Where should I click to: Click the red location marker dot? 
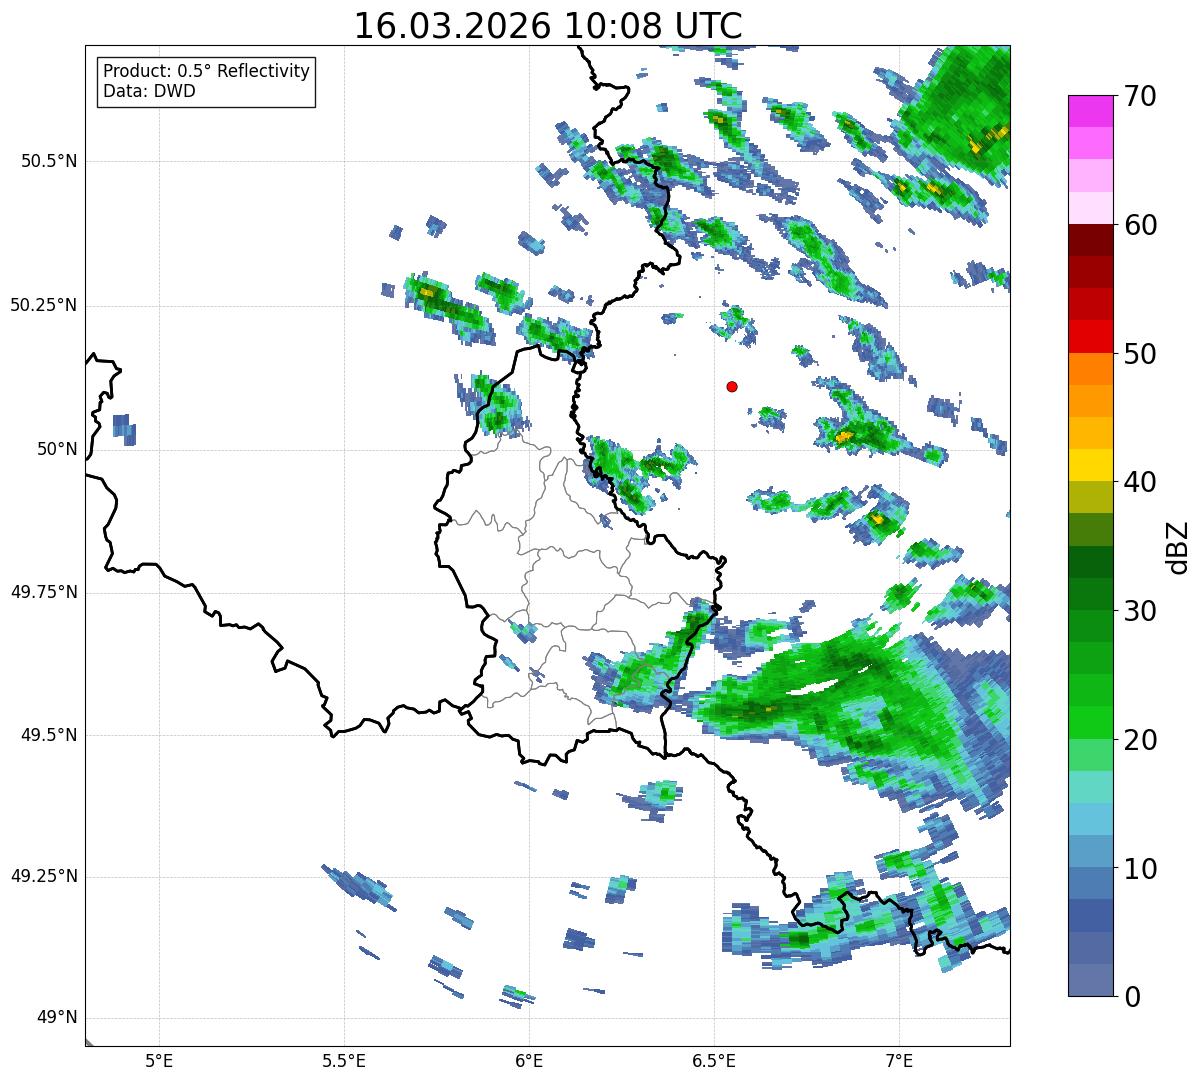(732, 386)
